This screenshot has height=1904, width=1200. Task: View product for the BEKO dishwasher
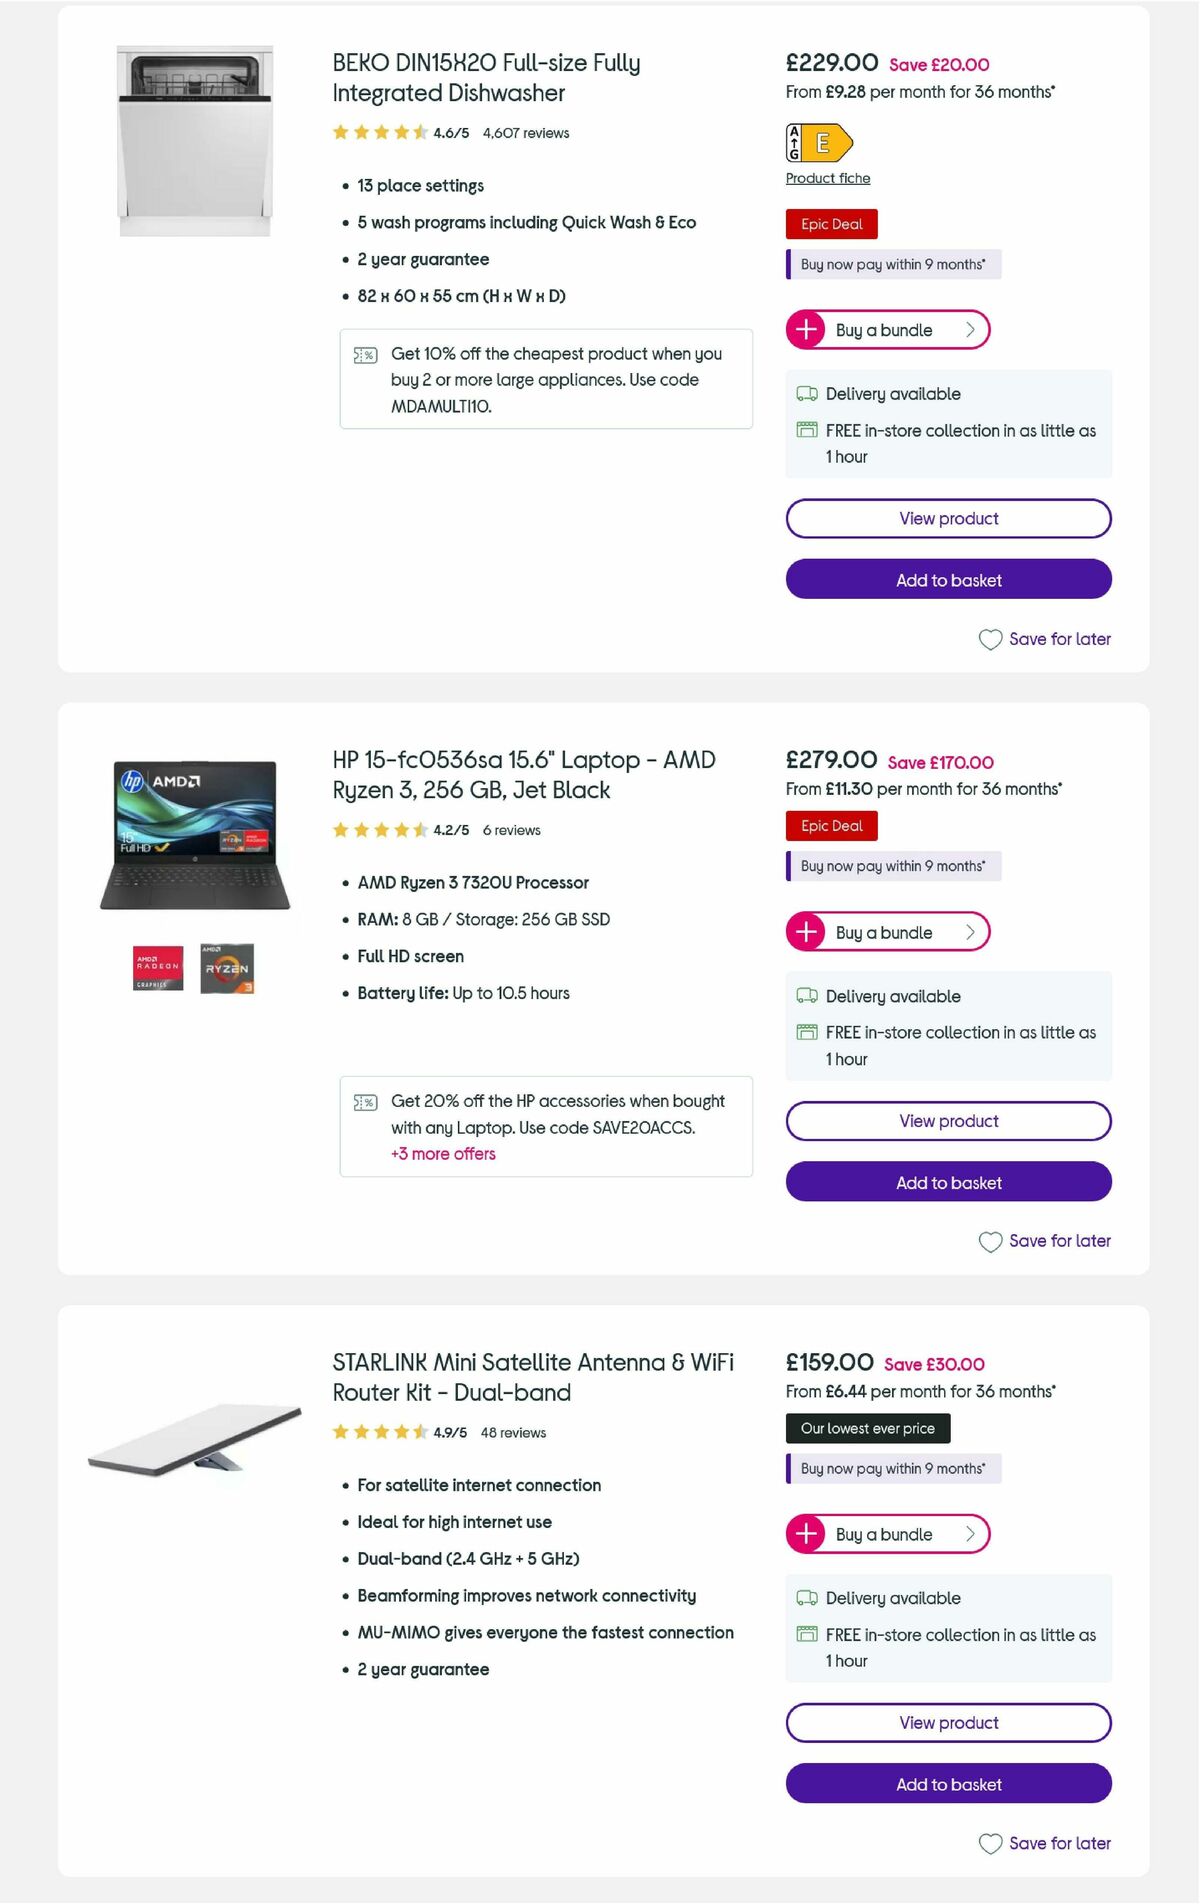click(948, 518)
